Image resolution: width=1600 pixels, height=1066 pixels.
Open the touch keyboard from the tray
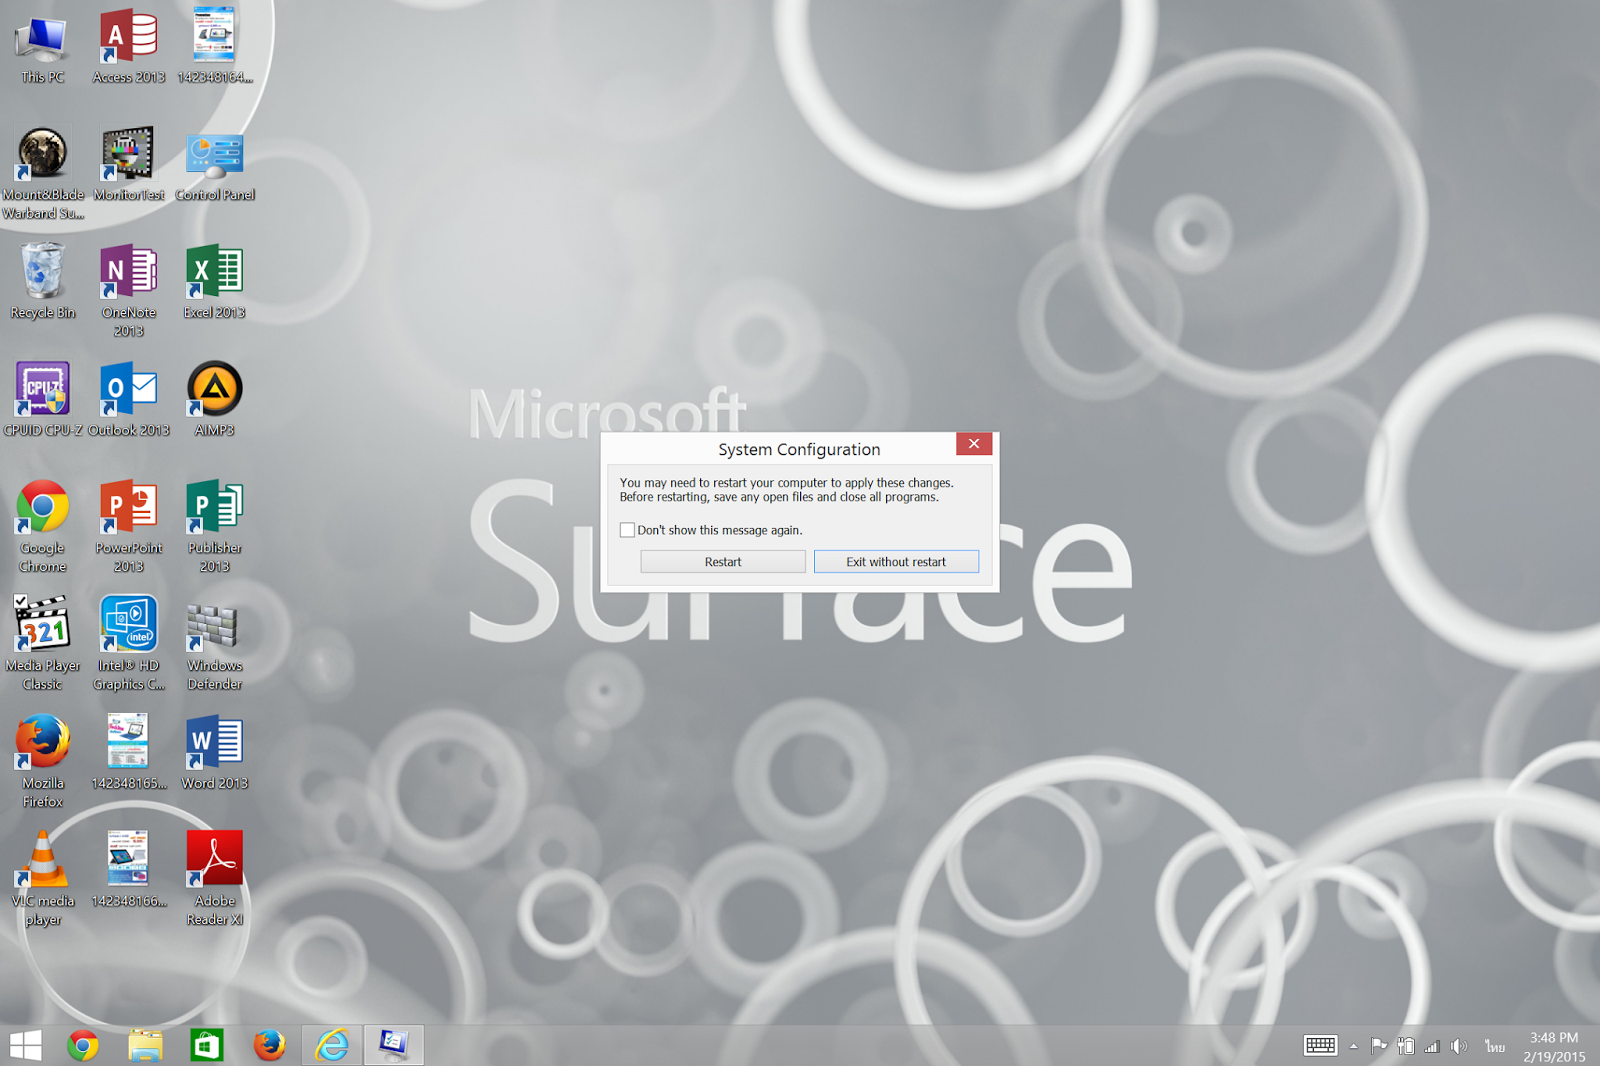coord(1320,1046)
